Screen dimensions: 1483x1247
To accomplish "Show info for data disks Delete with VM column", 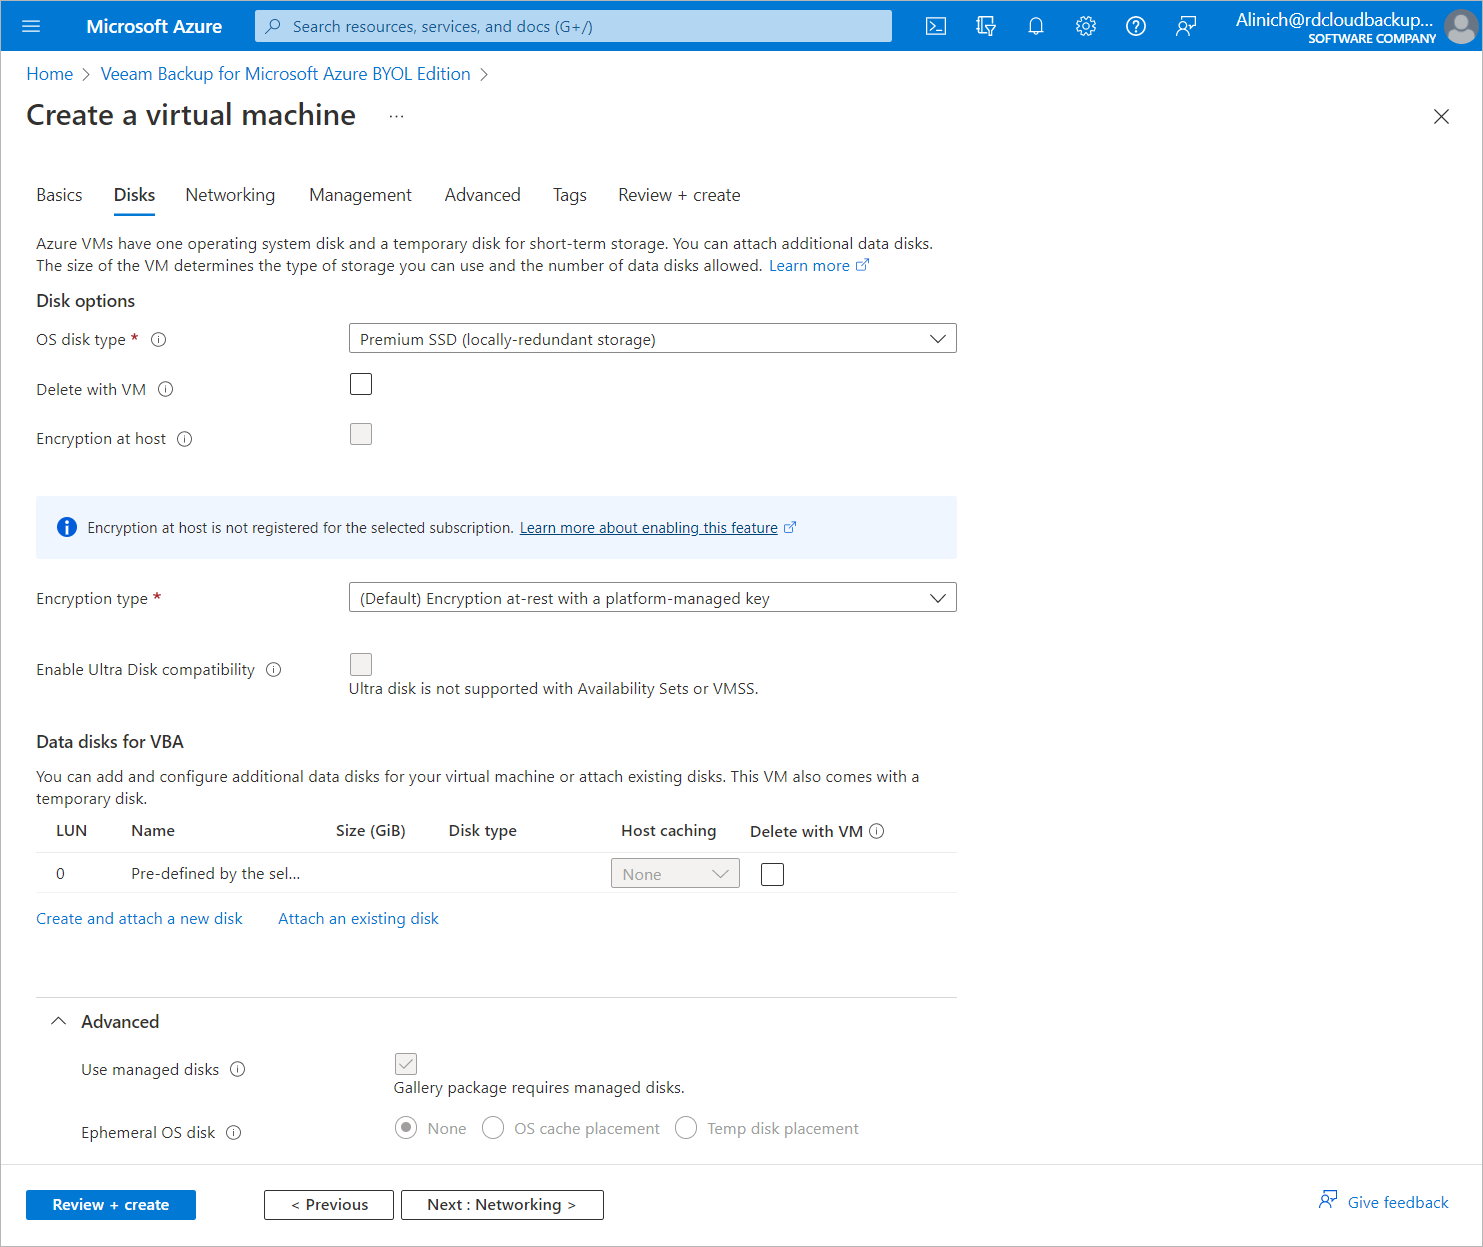I will [877, 831].
